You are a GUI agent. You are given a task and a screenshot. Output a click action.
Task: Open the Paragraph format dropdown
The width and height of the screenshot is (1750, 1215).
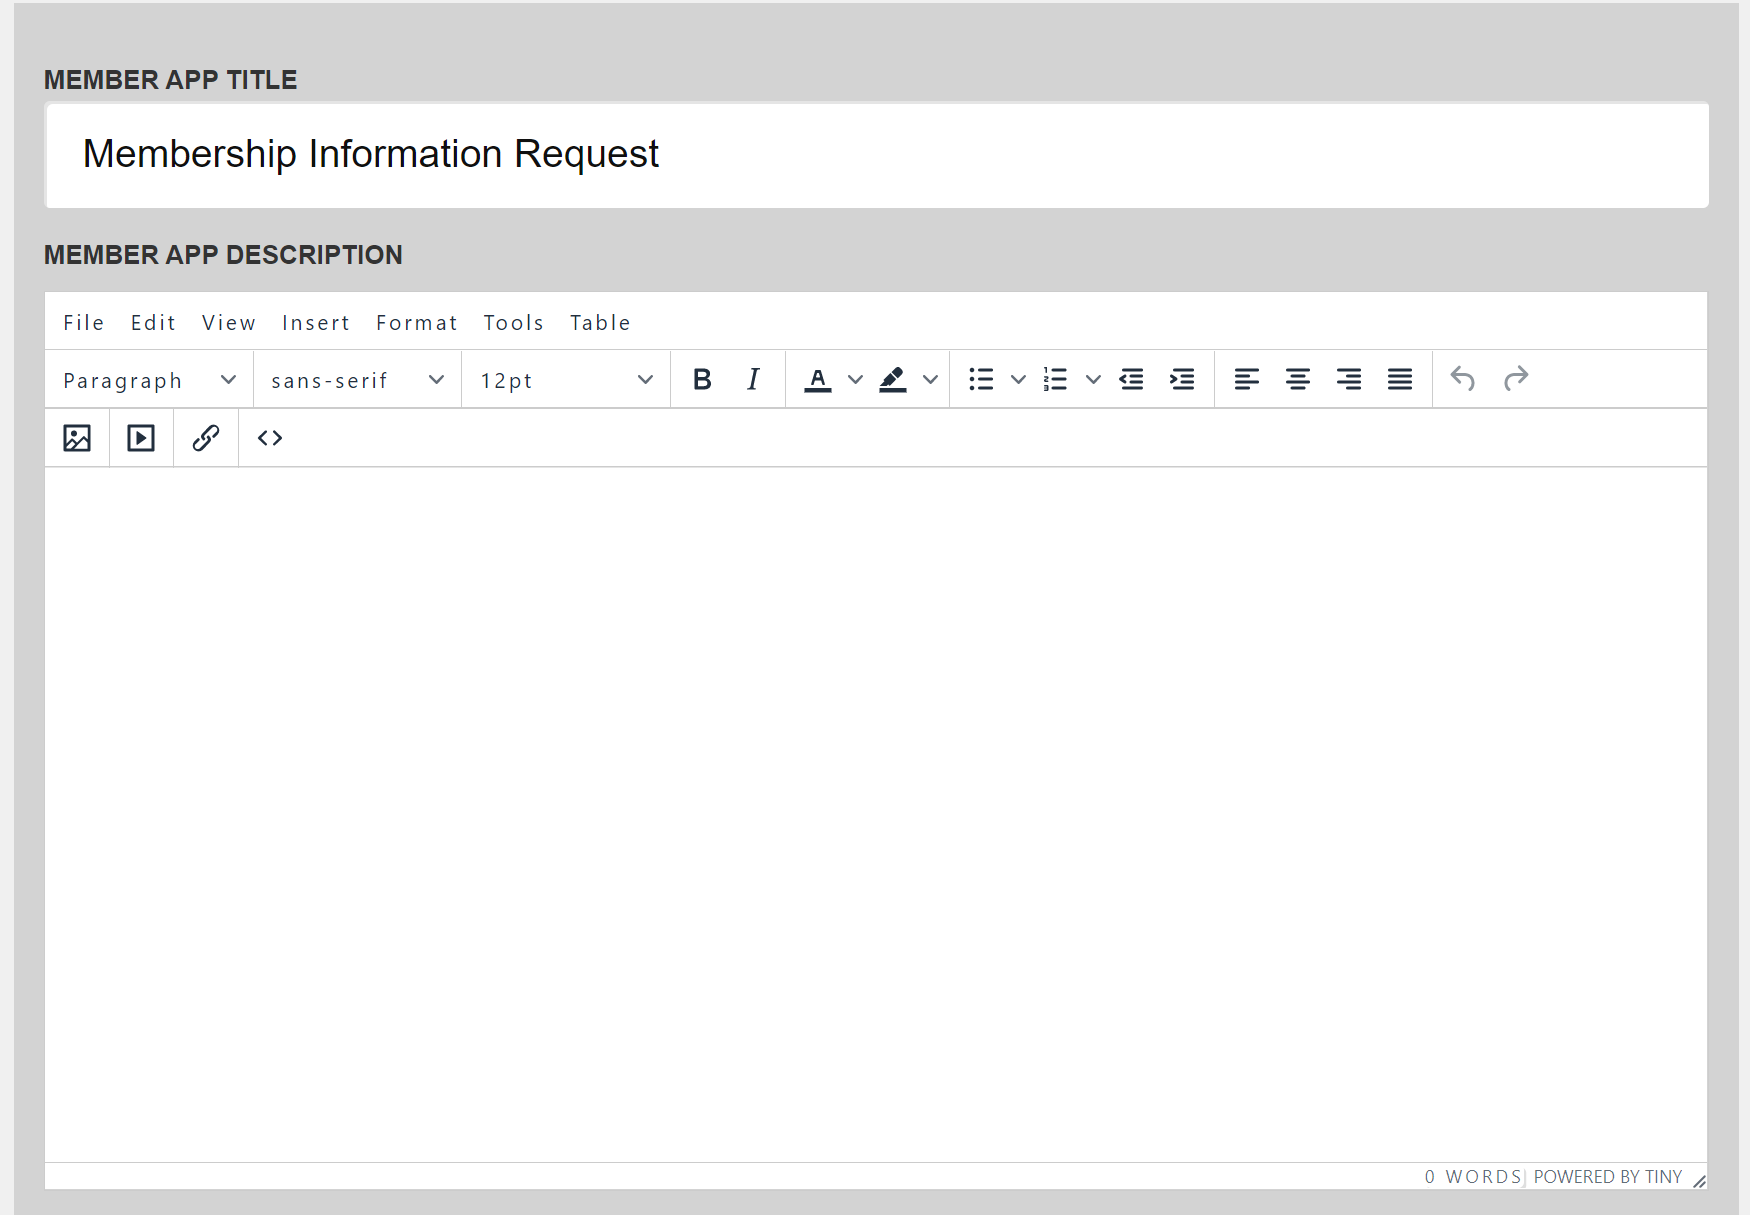(x=150, y=380)
